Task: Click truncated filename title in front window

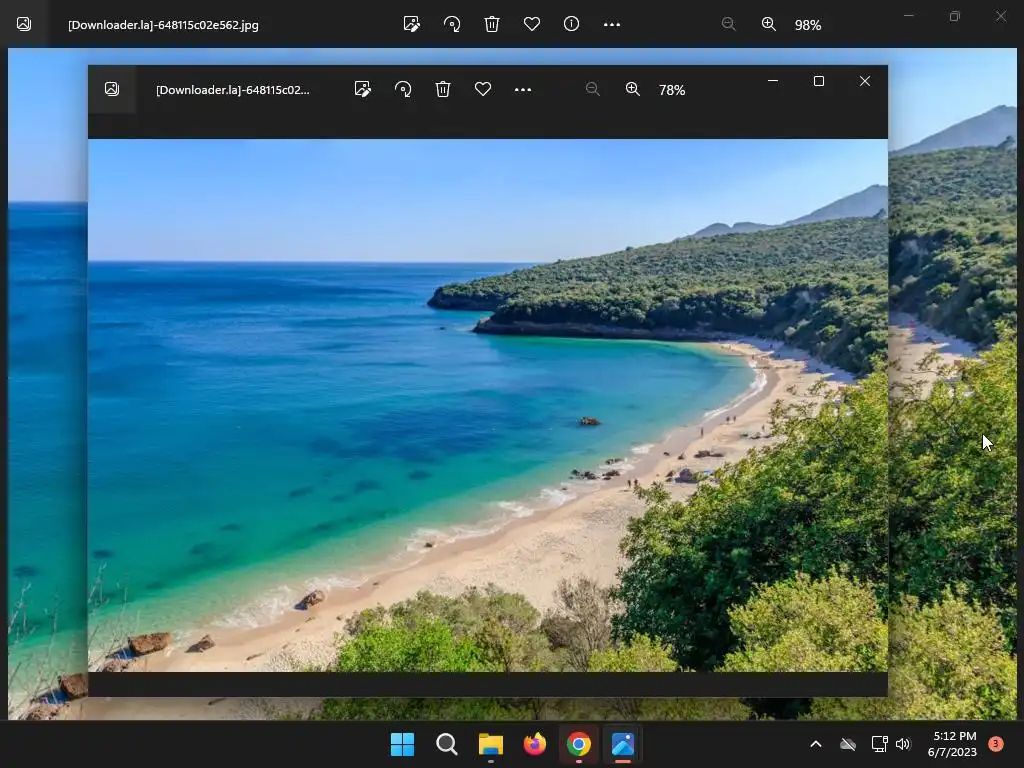Action: [232, 90]
